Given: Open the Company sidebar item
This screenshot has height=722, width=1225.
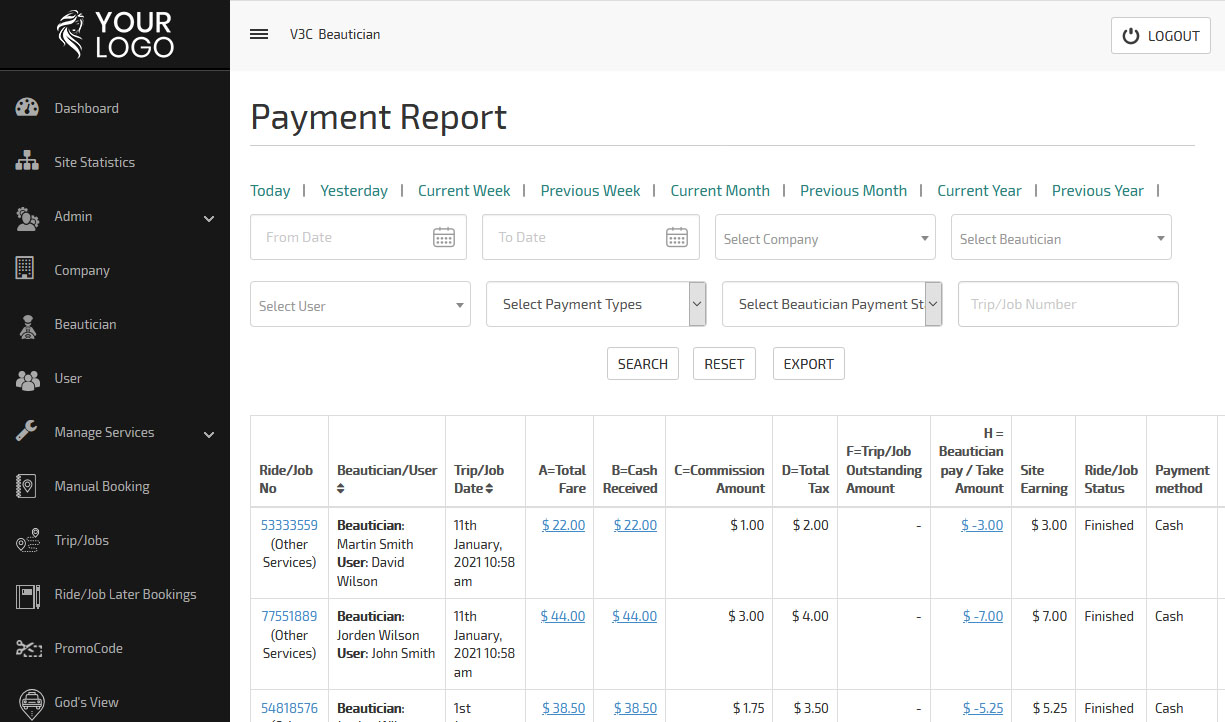Looking at the screenshot, I should coord(82,270).
